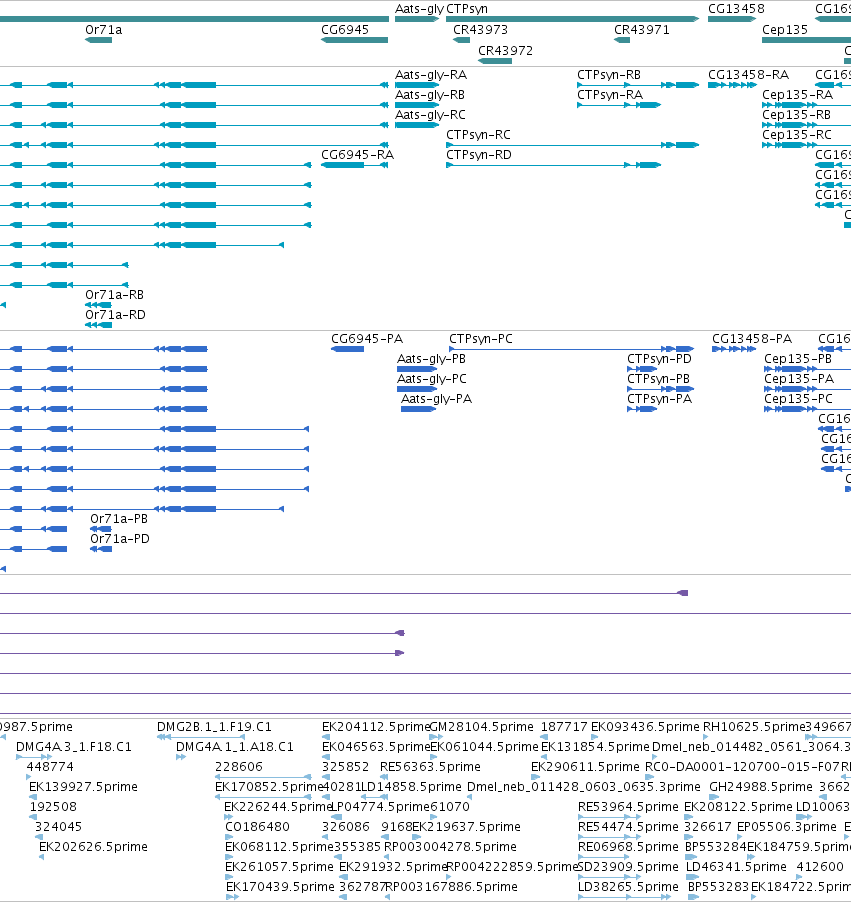Open EST CO186480
Image resolution: width=851 pixels, height=902 pixels.
tap(257, 827)
